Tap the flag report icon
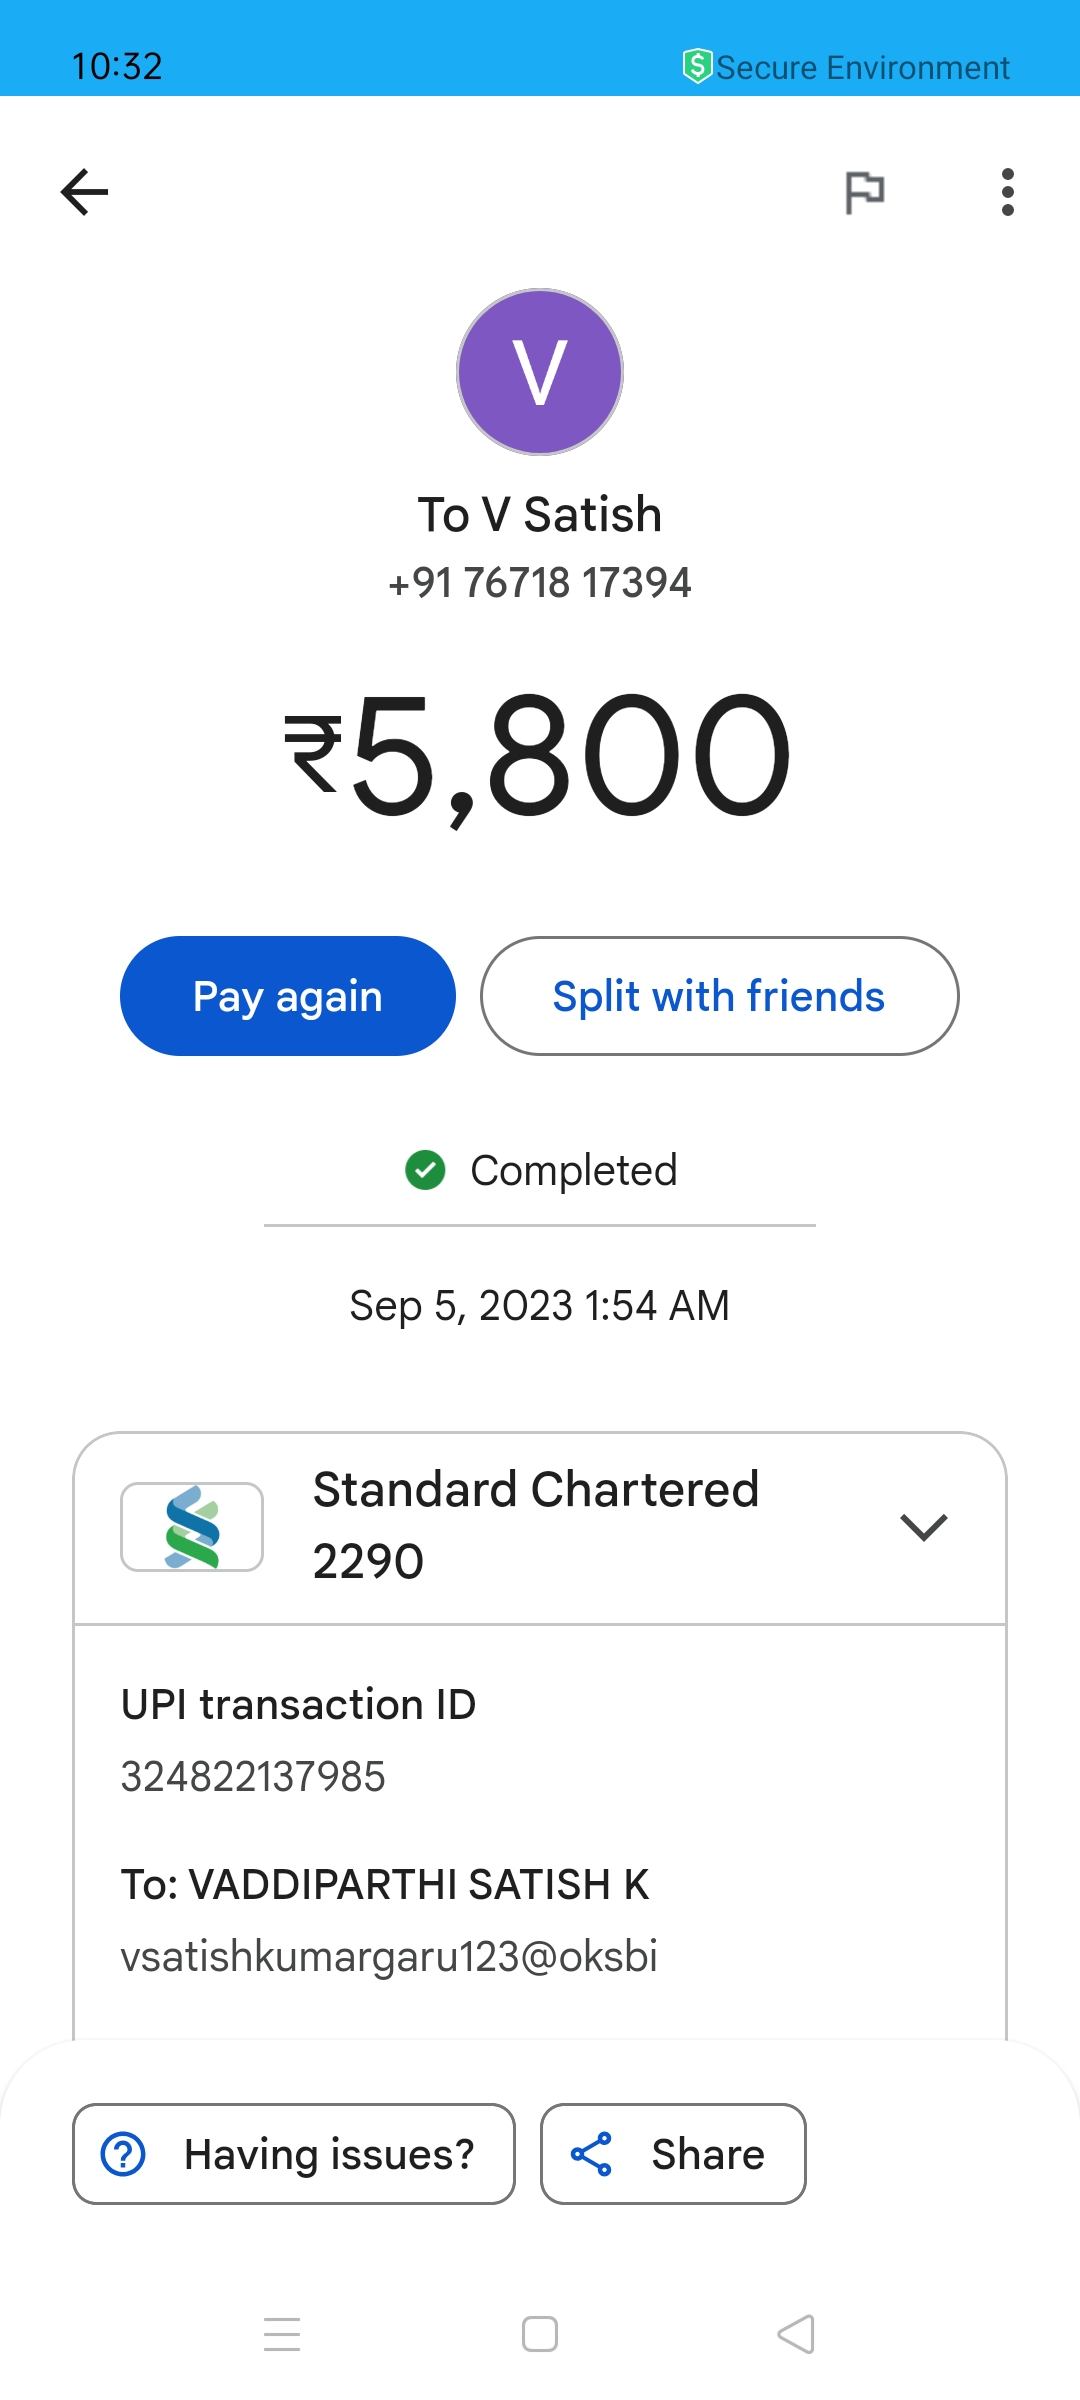Viewport: 1080px width, 2400px height. [865, 192]
